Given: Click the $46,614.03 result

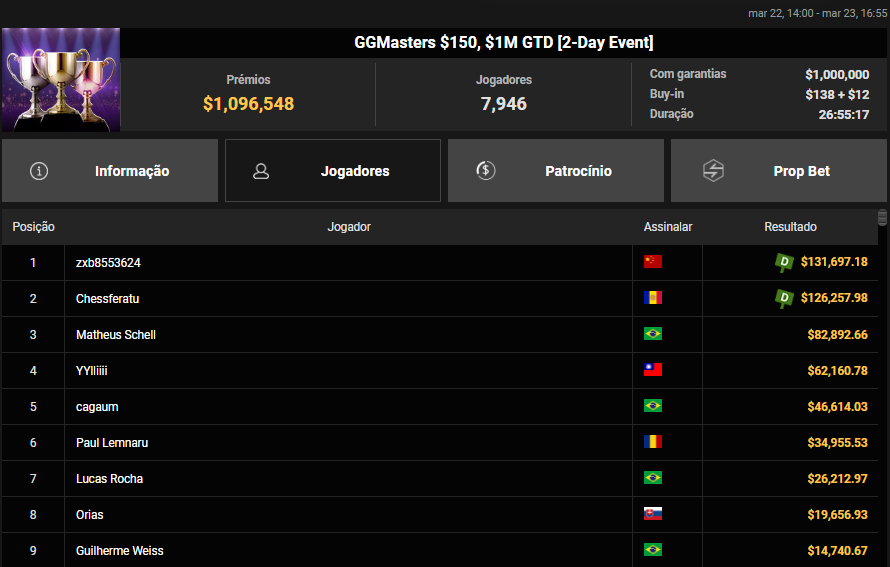Looking at the screenshot, I should pos(837,407).
